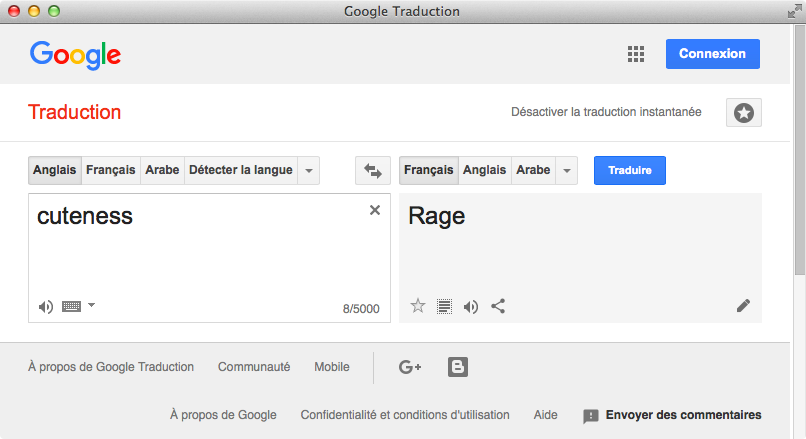Open the Blogger icon link
This screenshot has height=439, width=806.
click(458, 367)
